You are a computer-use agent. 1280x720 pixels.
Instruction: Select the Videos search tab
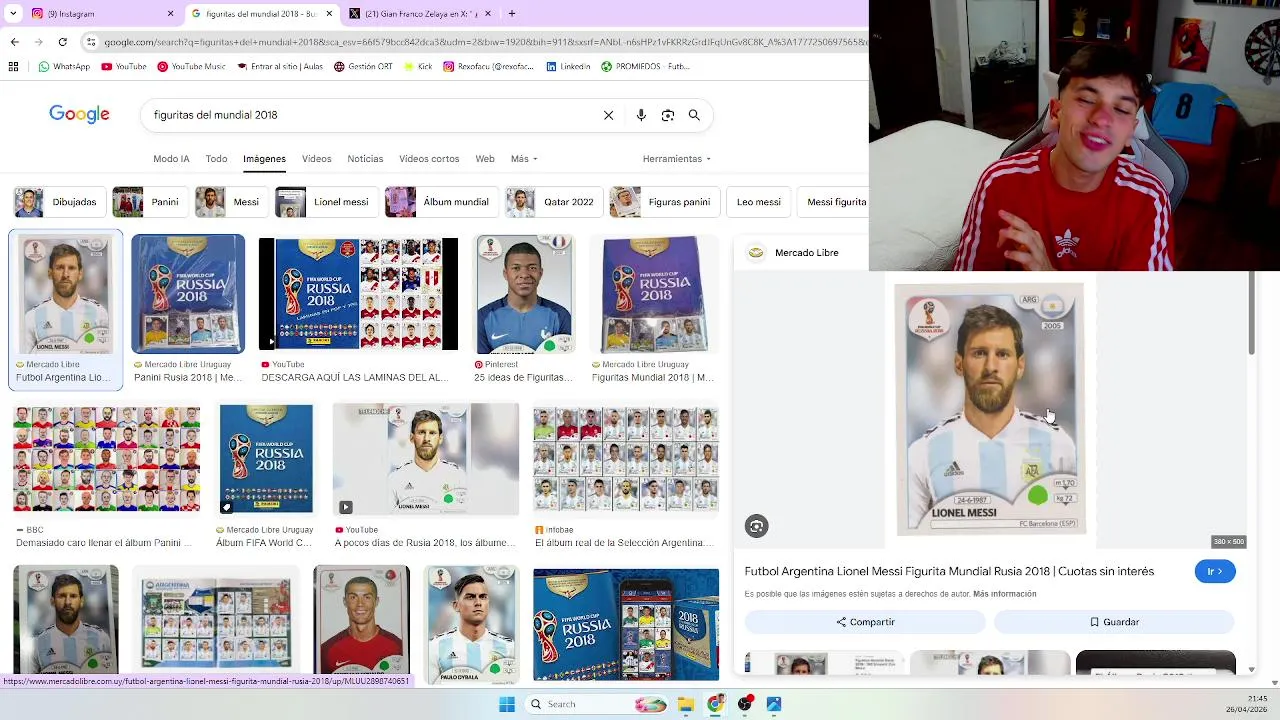[316, 159]
